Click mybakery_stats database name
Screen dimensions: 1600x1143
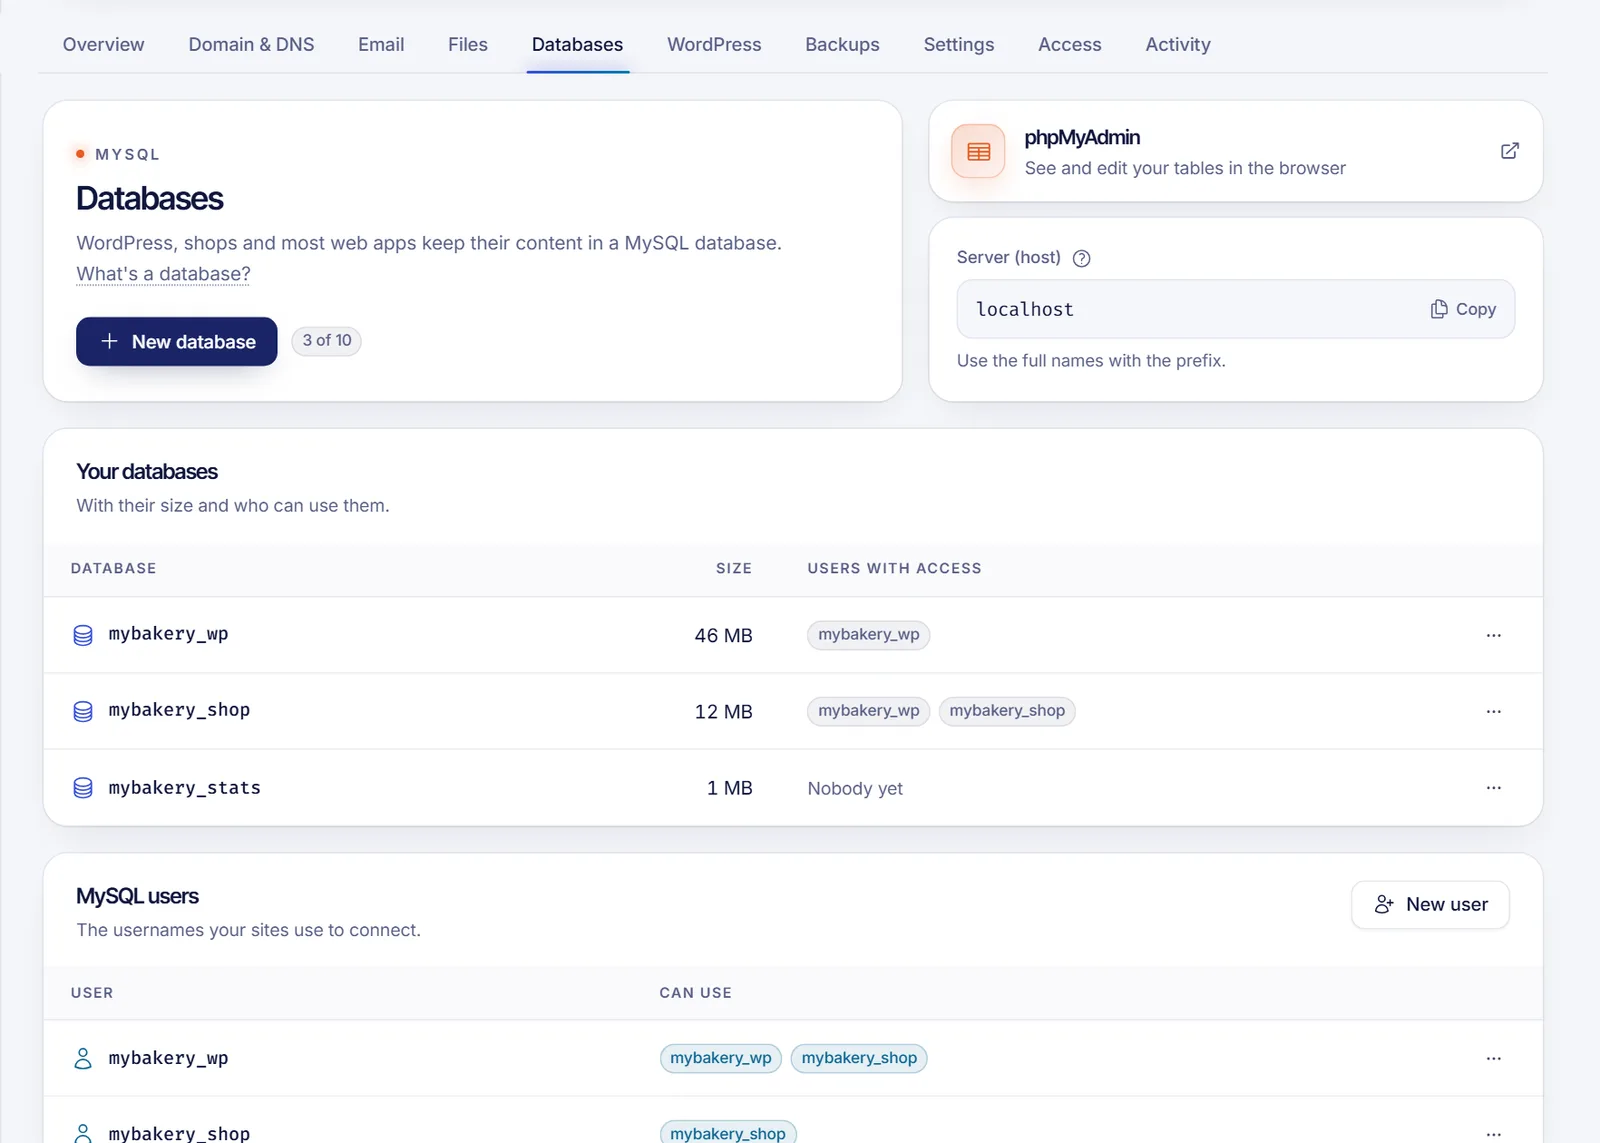(184, 788)
